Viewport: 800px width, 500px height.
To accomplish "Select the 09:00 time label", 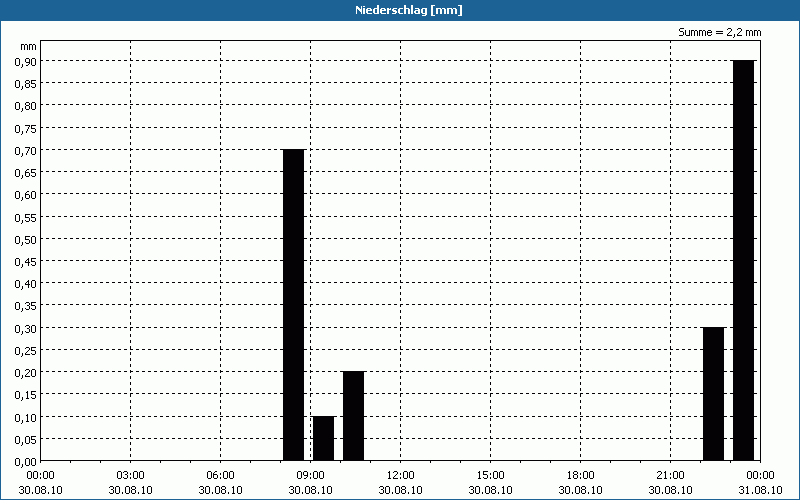I will click(311, 476).
